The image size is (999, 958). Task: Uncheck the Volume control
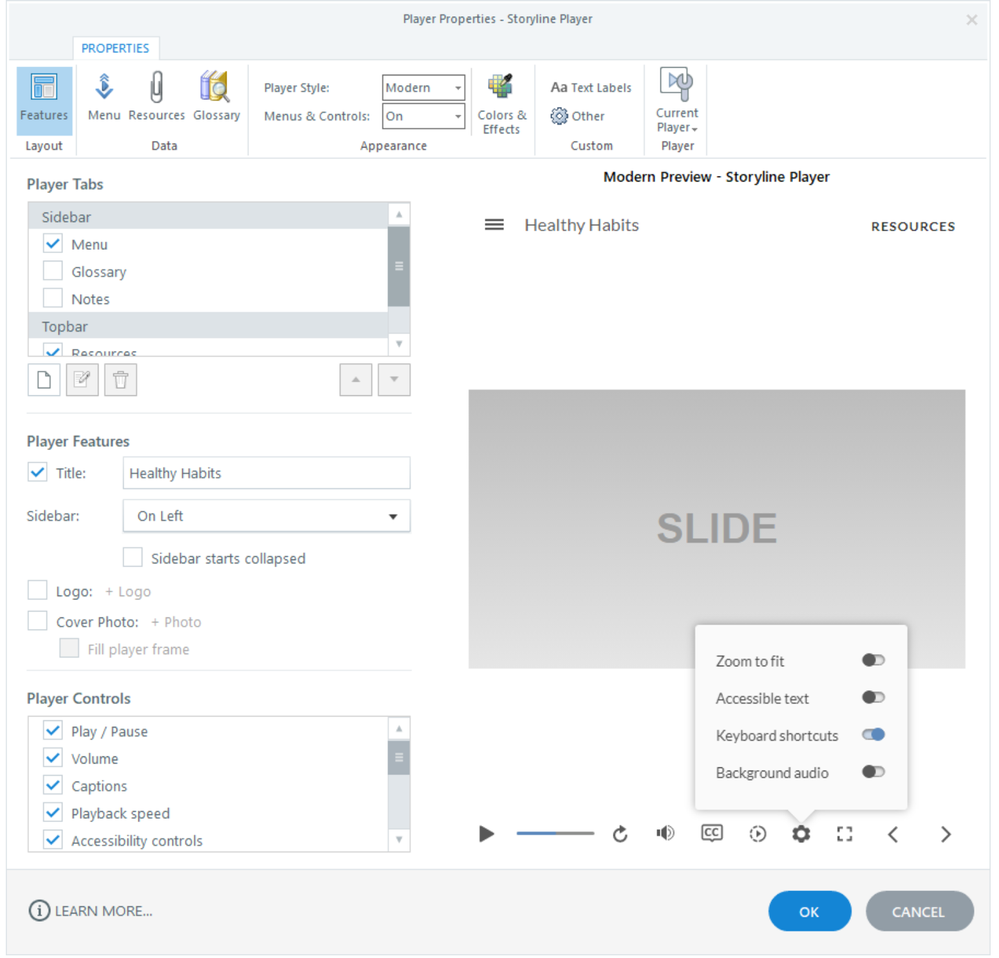click(x=53, y=758)
